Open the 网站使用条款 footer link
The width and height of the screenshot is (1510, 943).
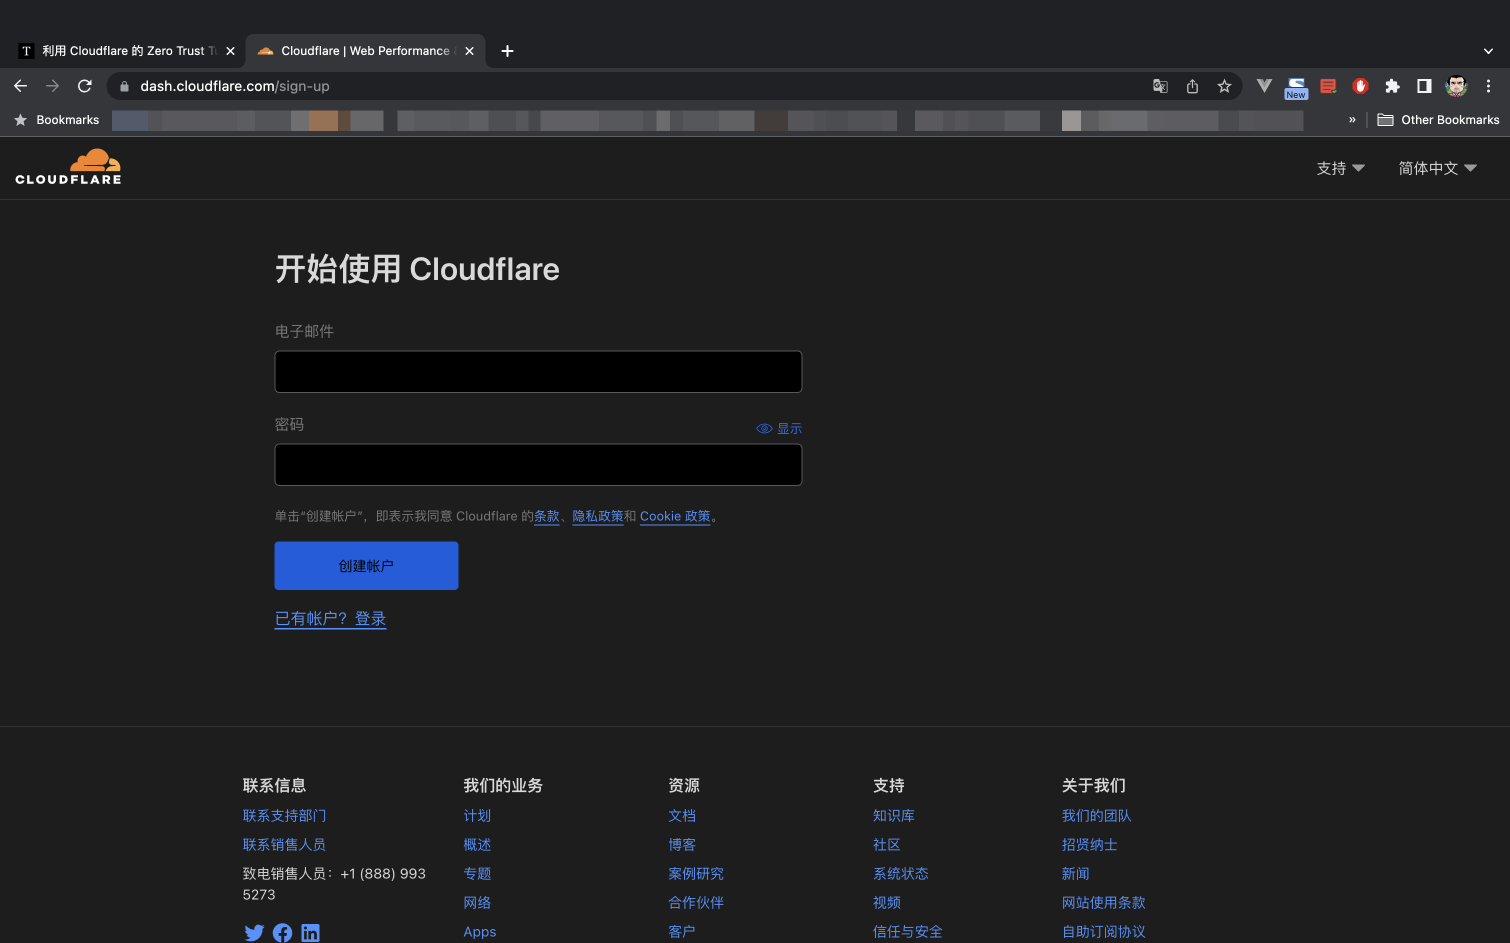tap(1104, 903)
